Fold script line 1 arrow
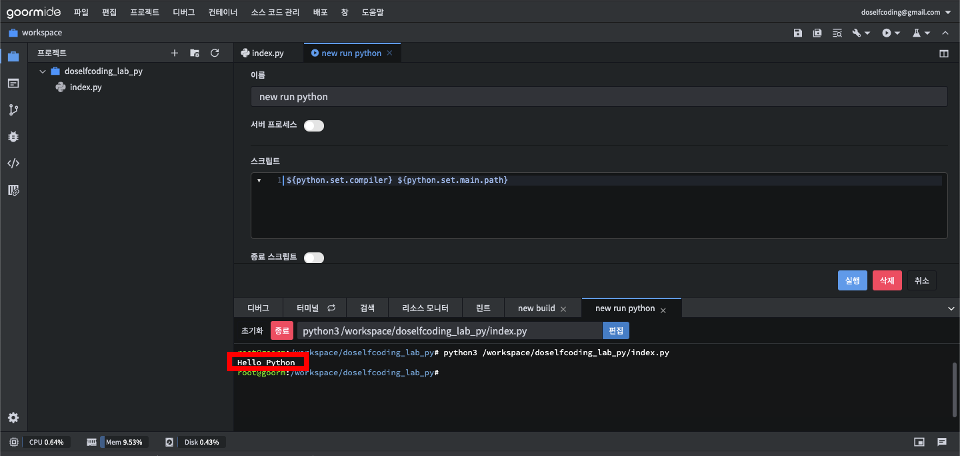Screen dimensions: 960x456 tap(259, 181)
